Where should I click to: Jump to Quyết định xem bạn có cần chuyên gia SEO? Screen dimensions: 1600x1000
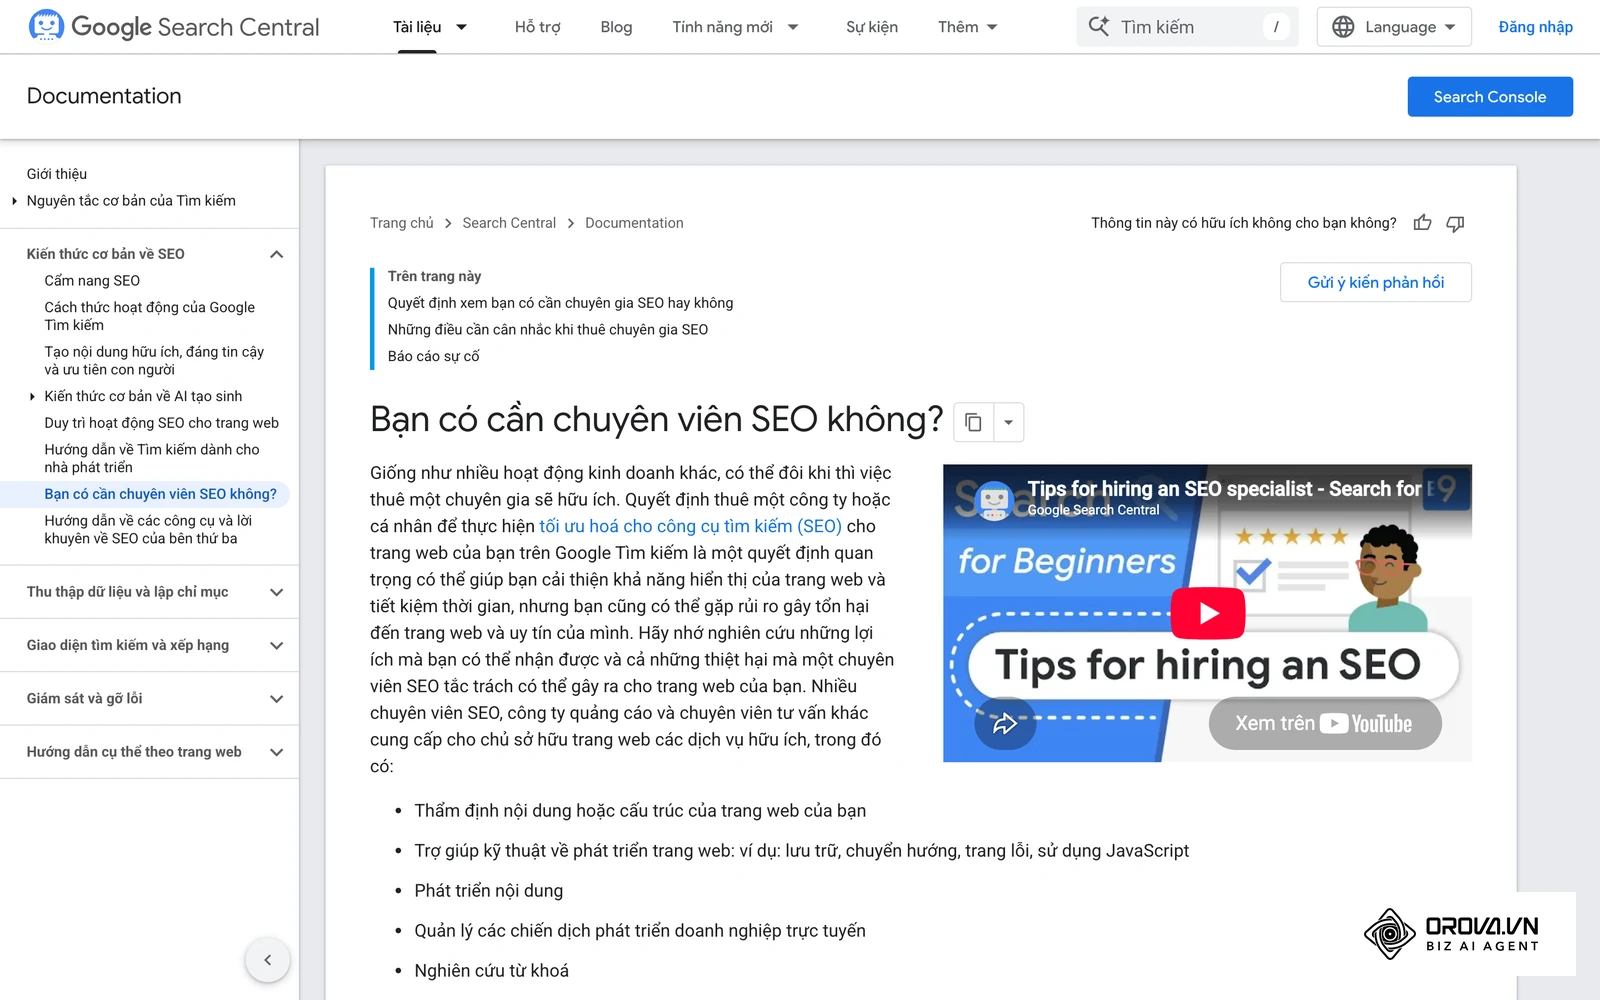point(560,303)
